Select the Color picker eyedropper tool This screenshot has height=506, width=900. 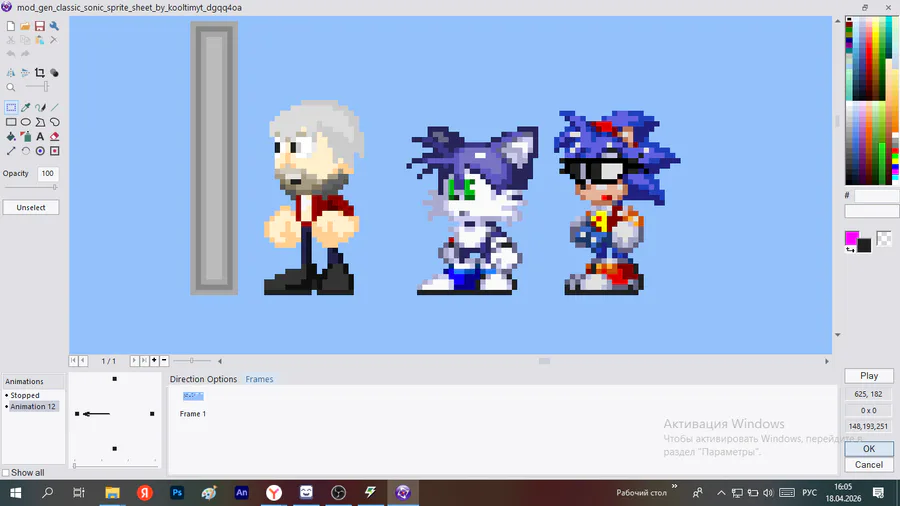pyautogui.click(x=26, y=107)
